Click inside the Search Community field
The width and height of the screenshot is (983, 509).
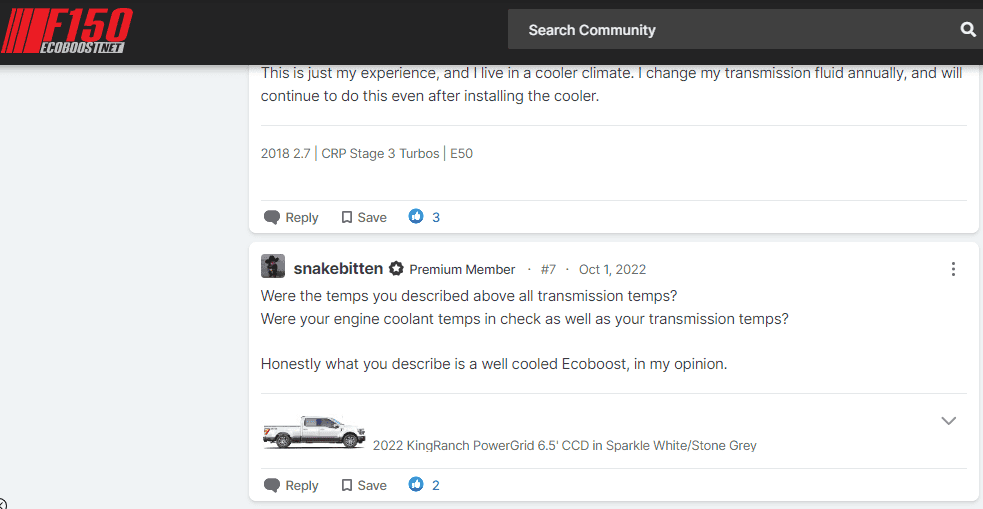coord(733,29)
